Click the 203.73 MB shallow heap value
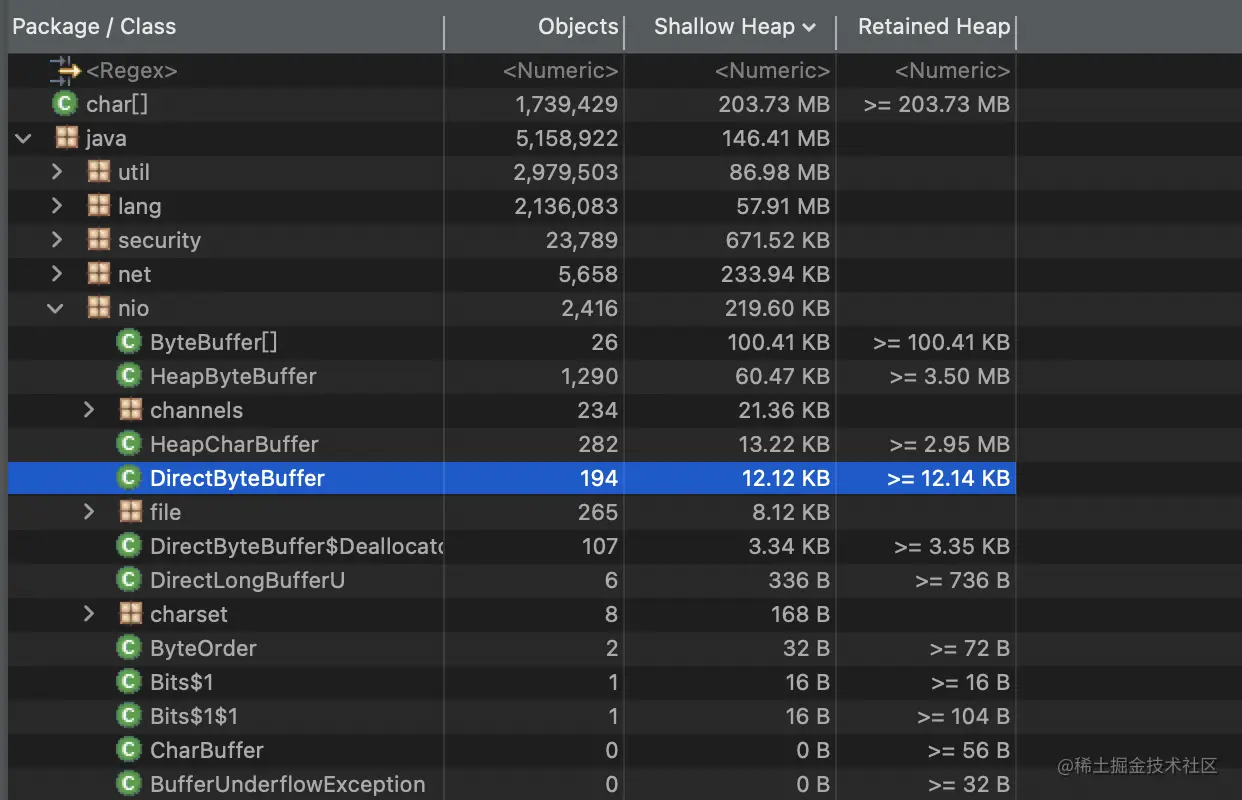This screenshot has width=1242, height=800. [774, 104]
